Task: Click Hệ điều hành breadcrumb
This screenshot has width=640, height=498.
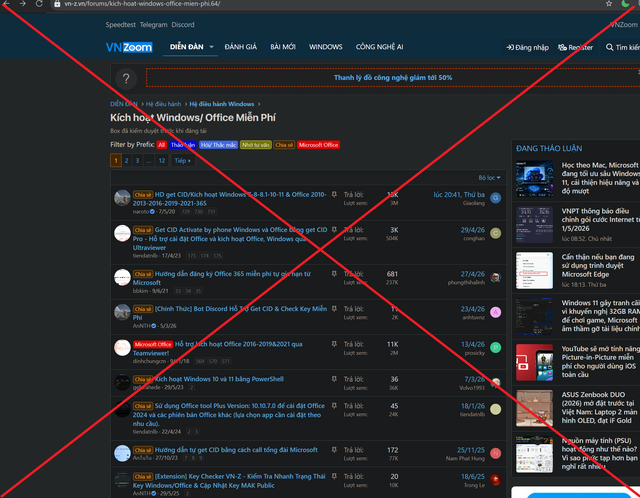Action: [163, 104]
